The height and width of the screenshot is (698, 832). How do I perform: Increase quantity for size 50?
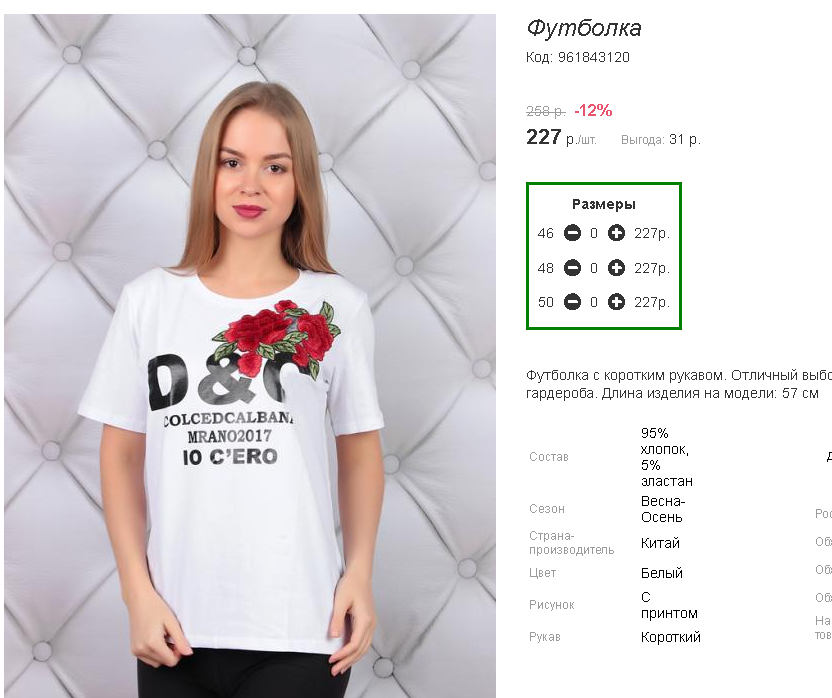(x=616, y=301)
